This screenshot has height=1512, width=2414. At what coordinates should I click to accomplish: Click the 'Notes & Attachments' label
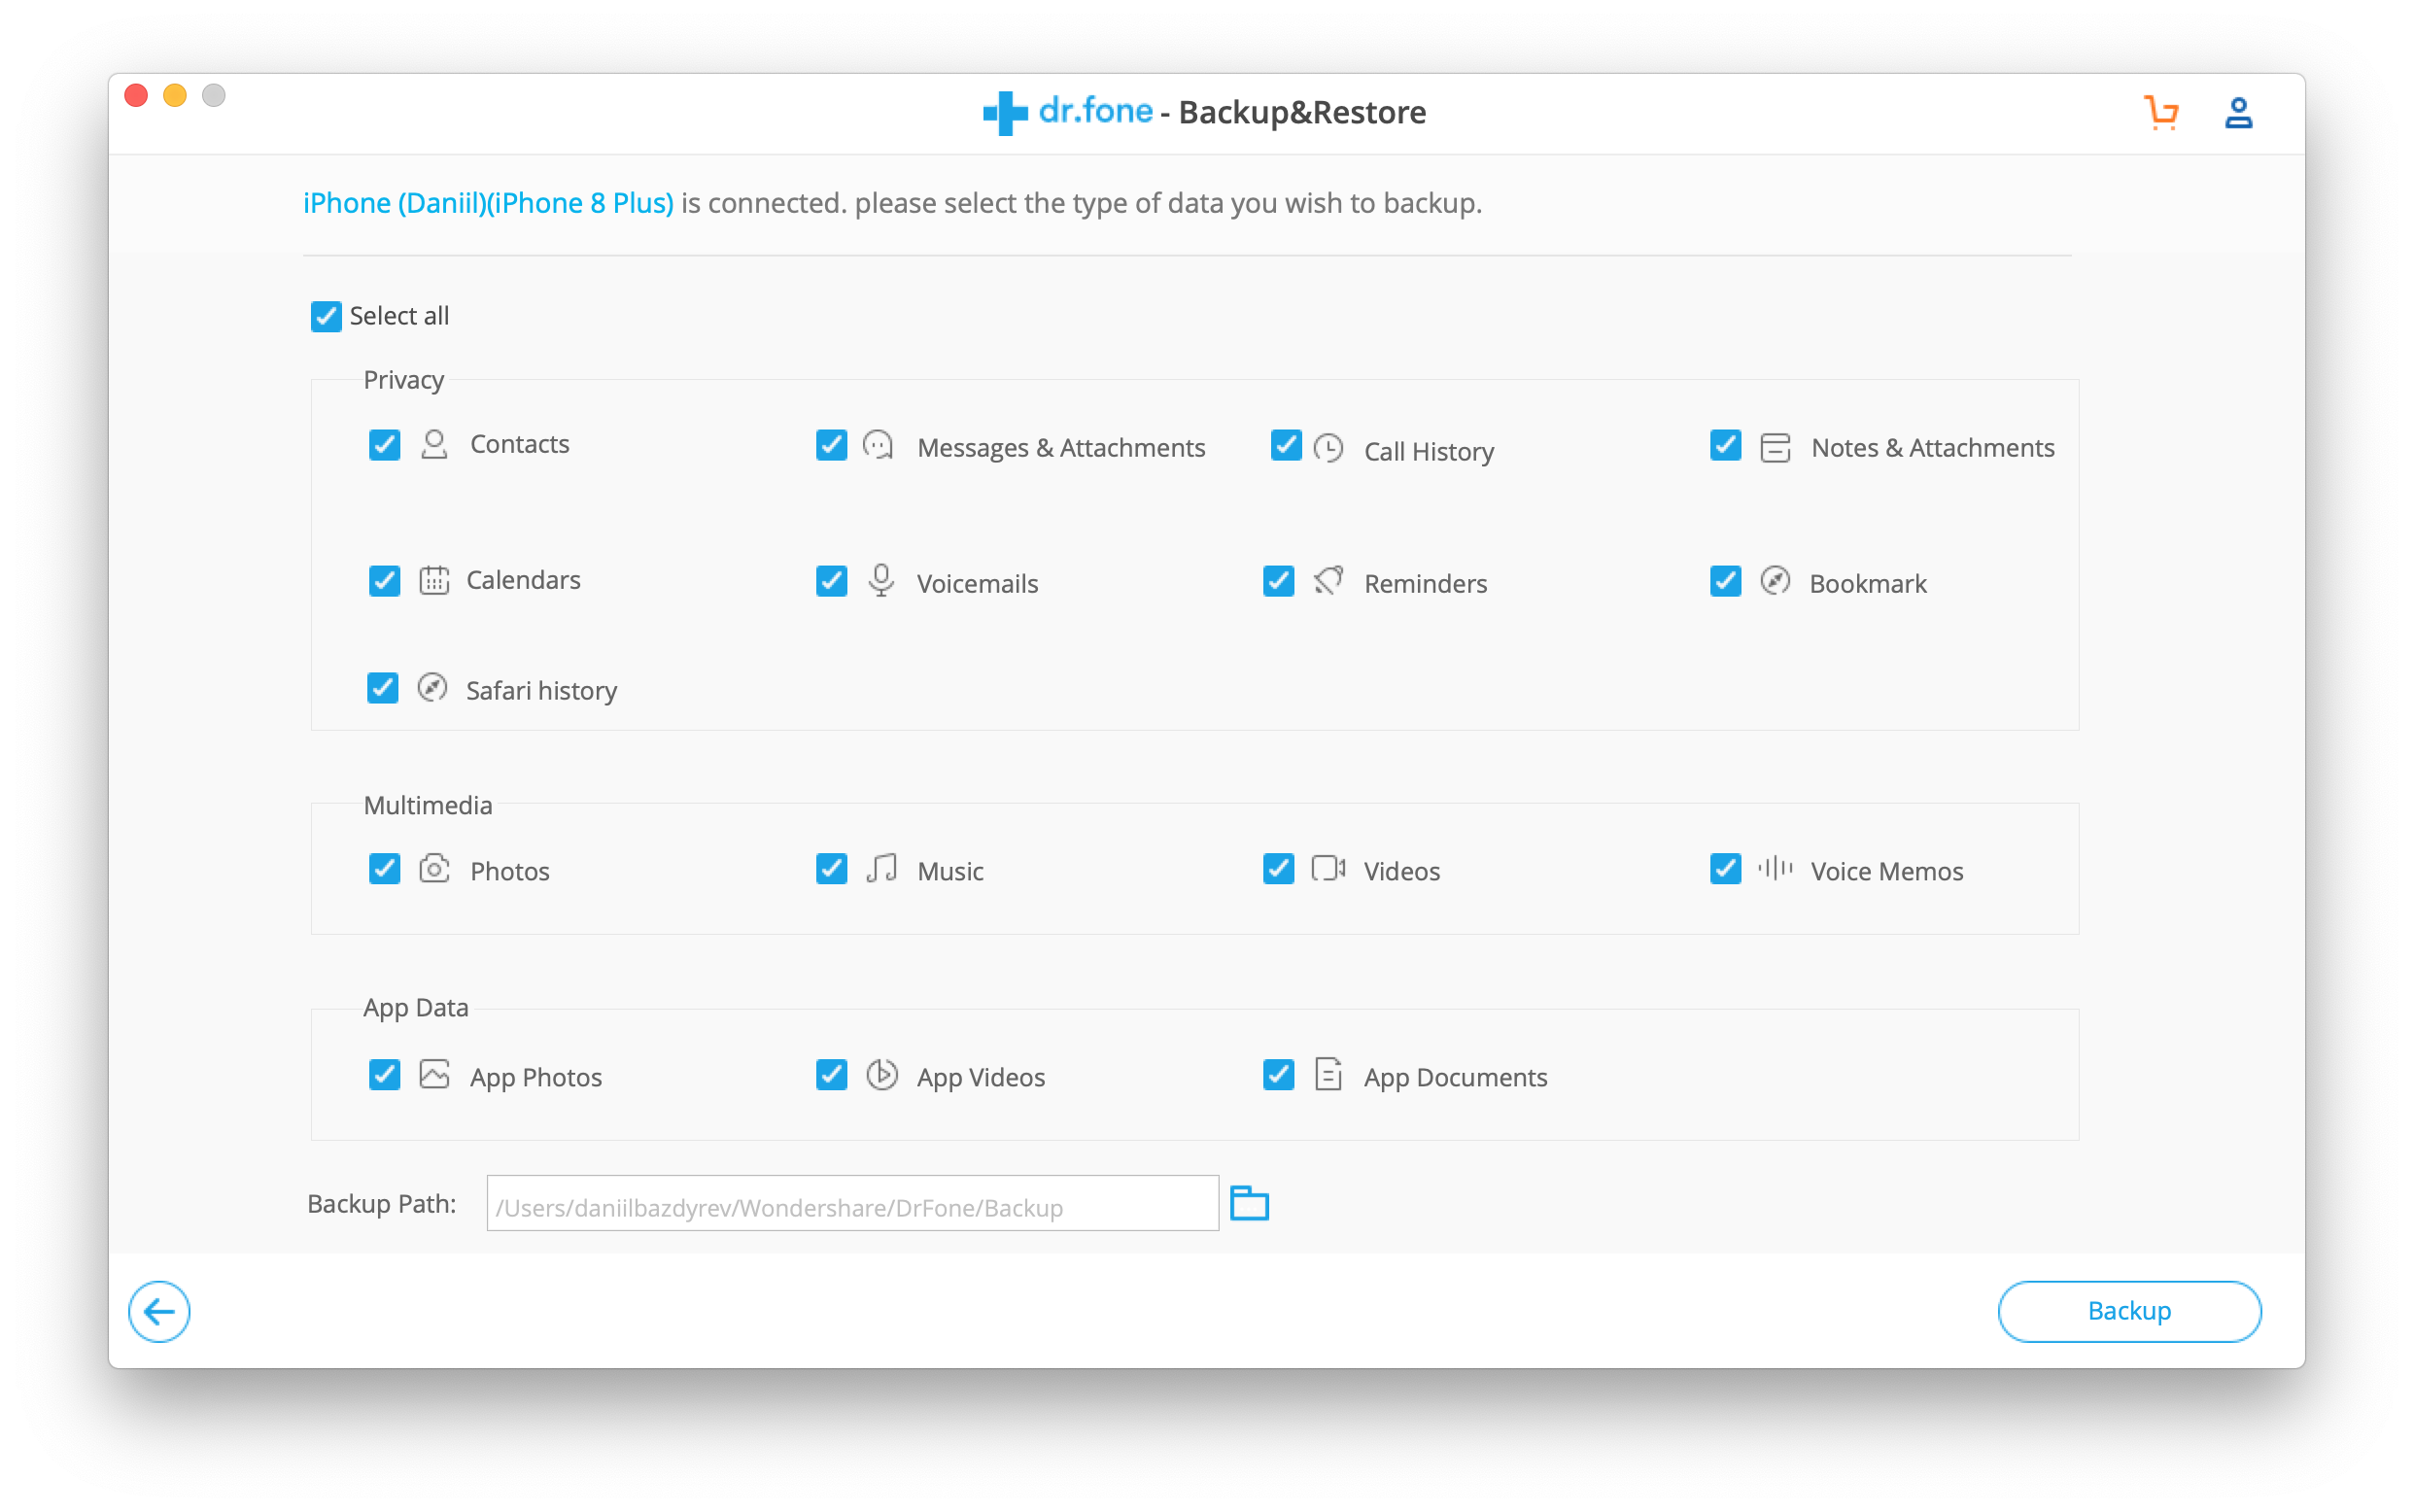tap(1932, 448)
